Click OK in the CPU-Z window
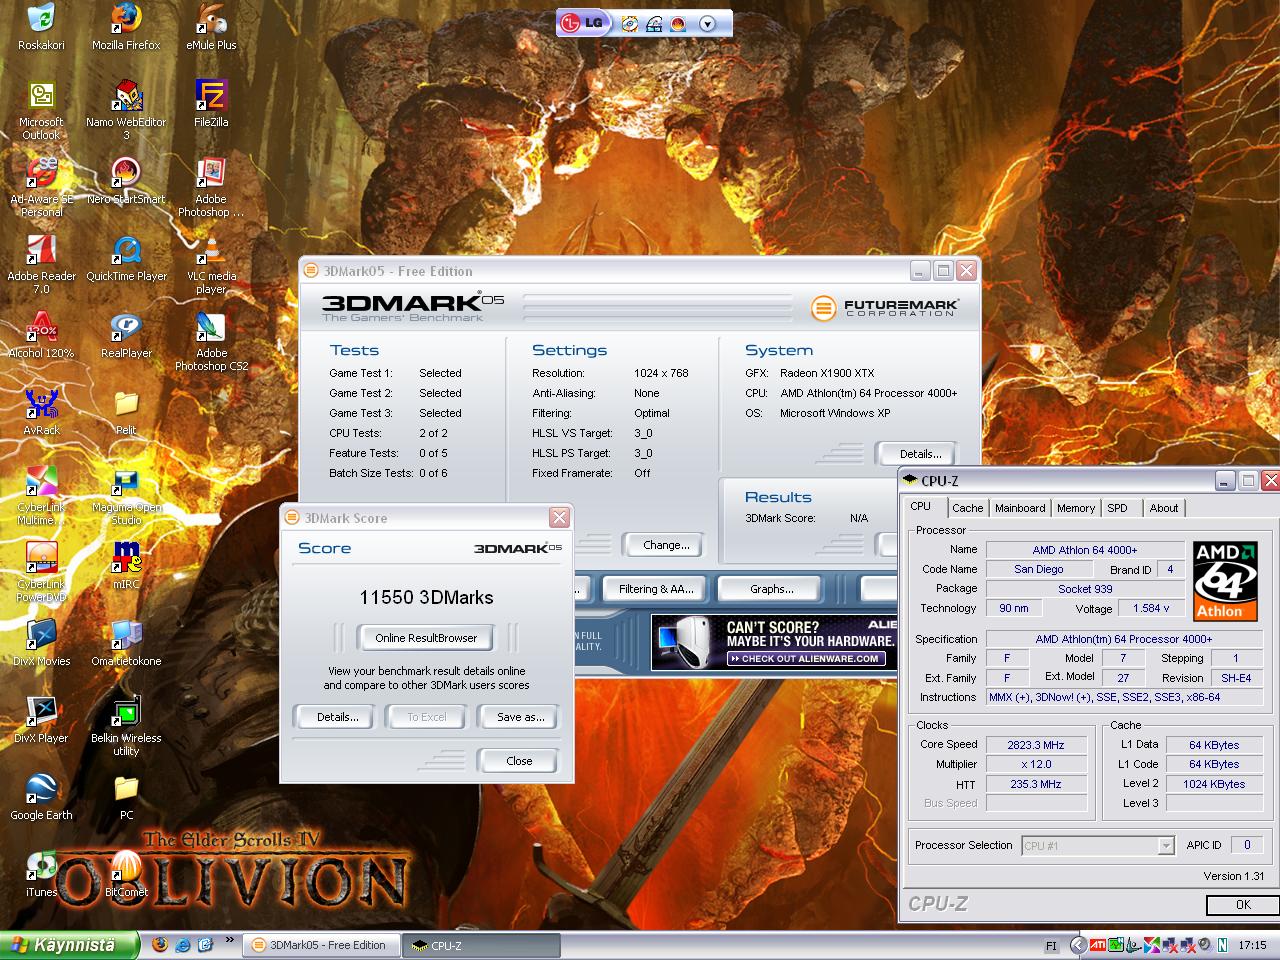The image size is (1280, 960). [x=1243, y=905]
